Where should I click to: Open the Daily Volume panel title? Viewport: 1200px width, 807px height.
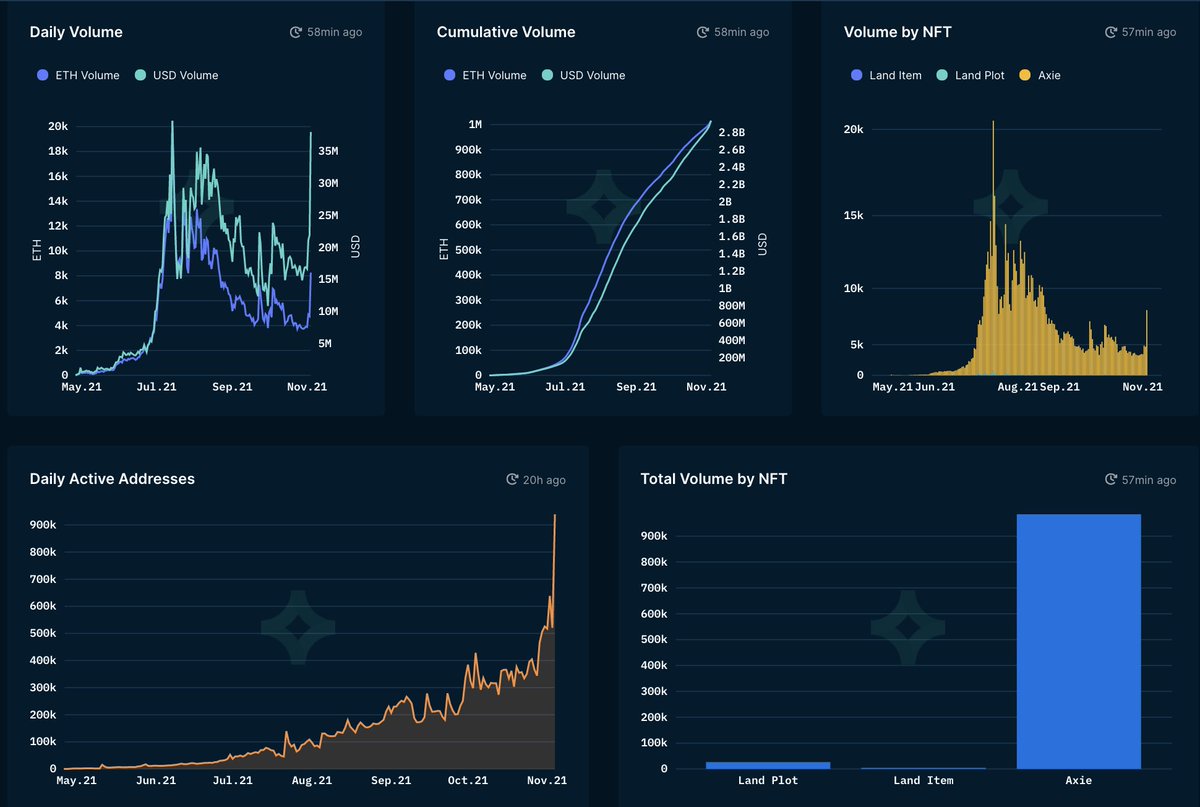(x=76, y=32)
